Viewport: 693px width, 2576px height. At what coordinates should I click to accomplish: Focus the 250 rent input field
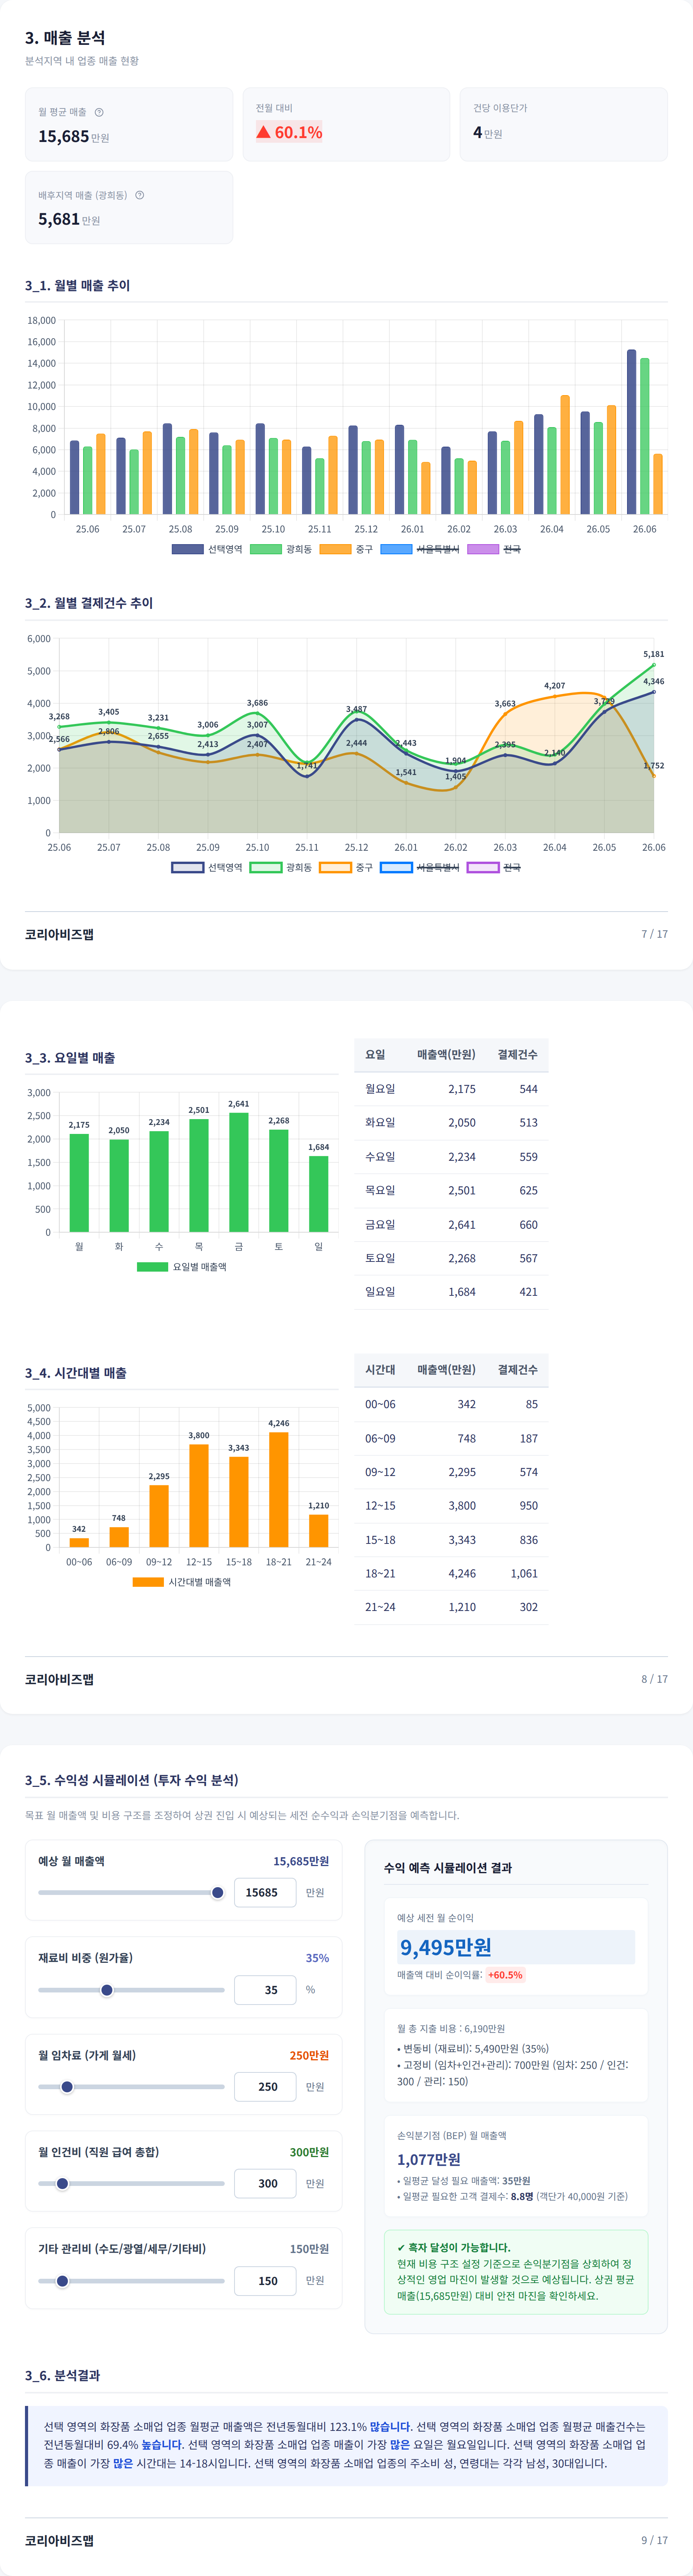(x=265, y=2087)
